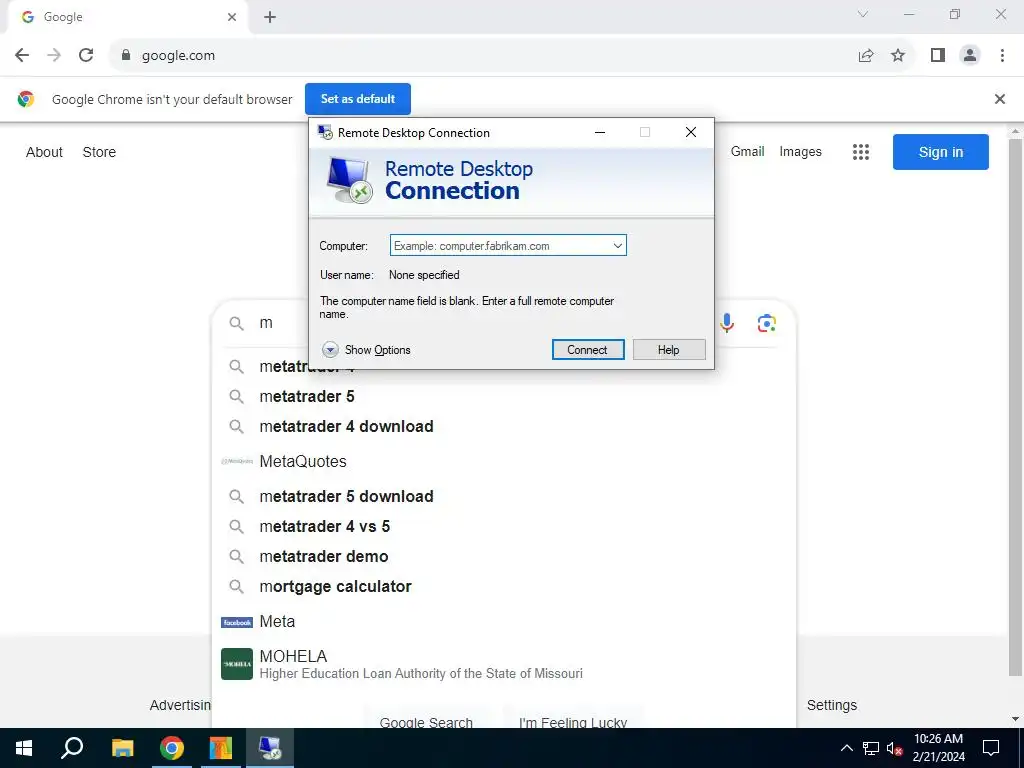The height and width of the screenshot is (768, 1024).
Task: Click the Chrome forward arrow
Action: tap(54, 56)
